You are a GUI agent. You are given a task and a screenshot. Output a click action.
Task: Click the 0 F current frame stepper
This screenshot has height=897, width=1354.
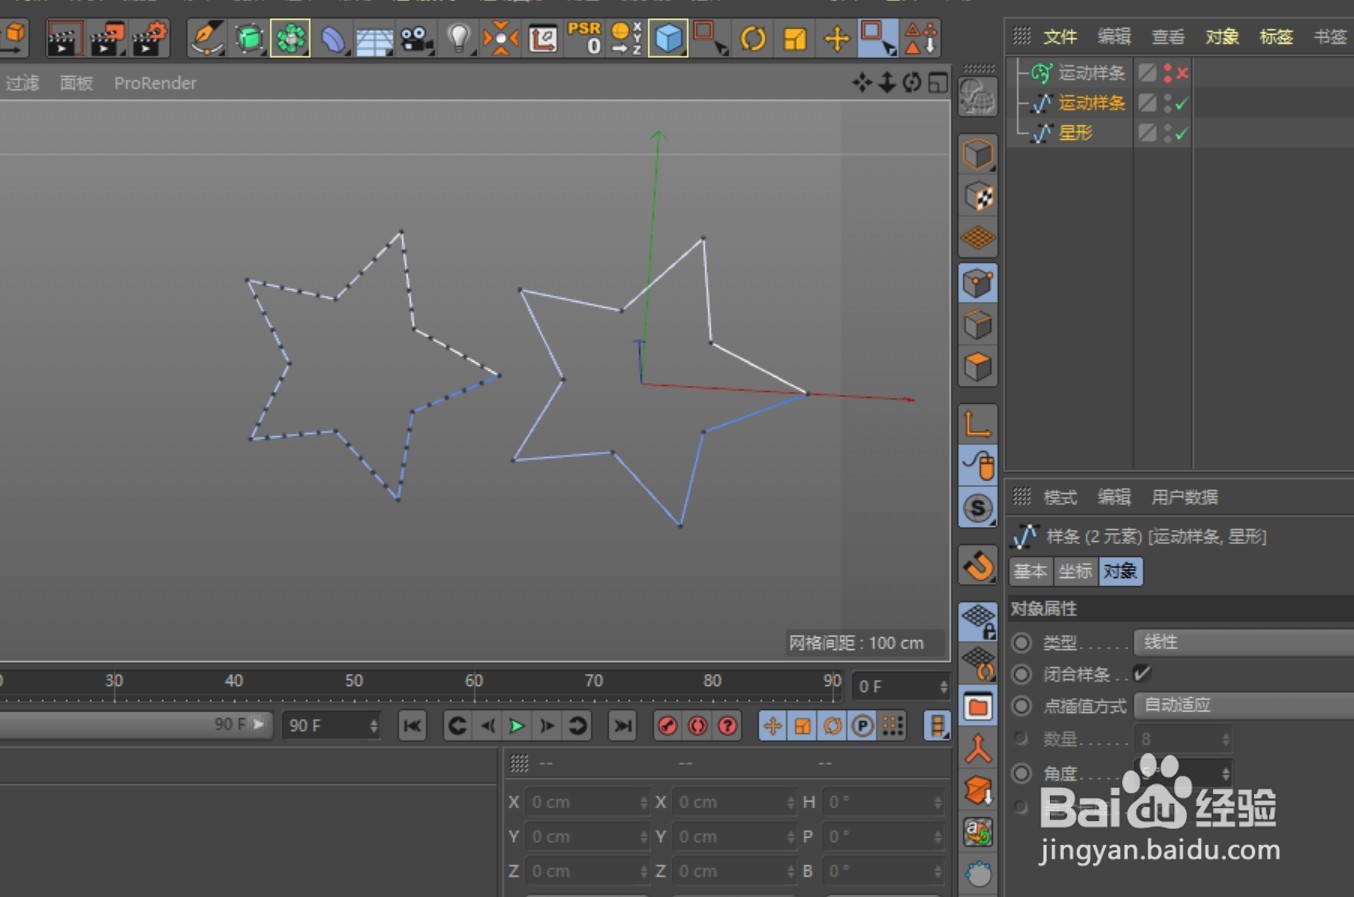943,687
